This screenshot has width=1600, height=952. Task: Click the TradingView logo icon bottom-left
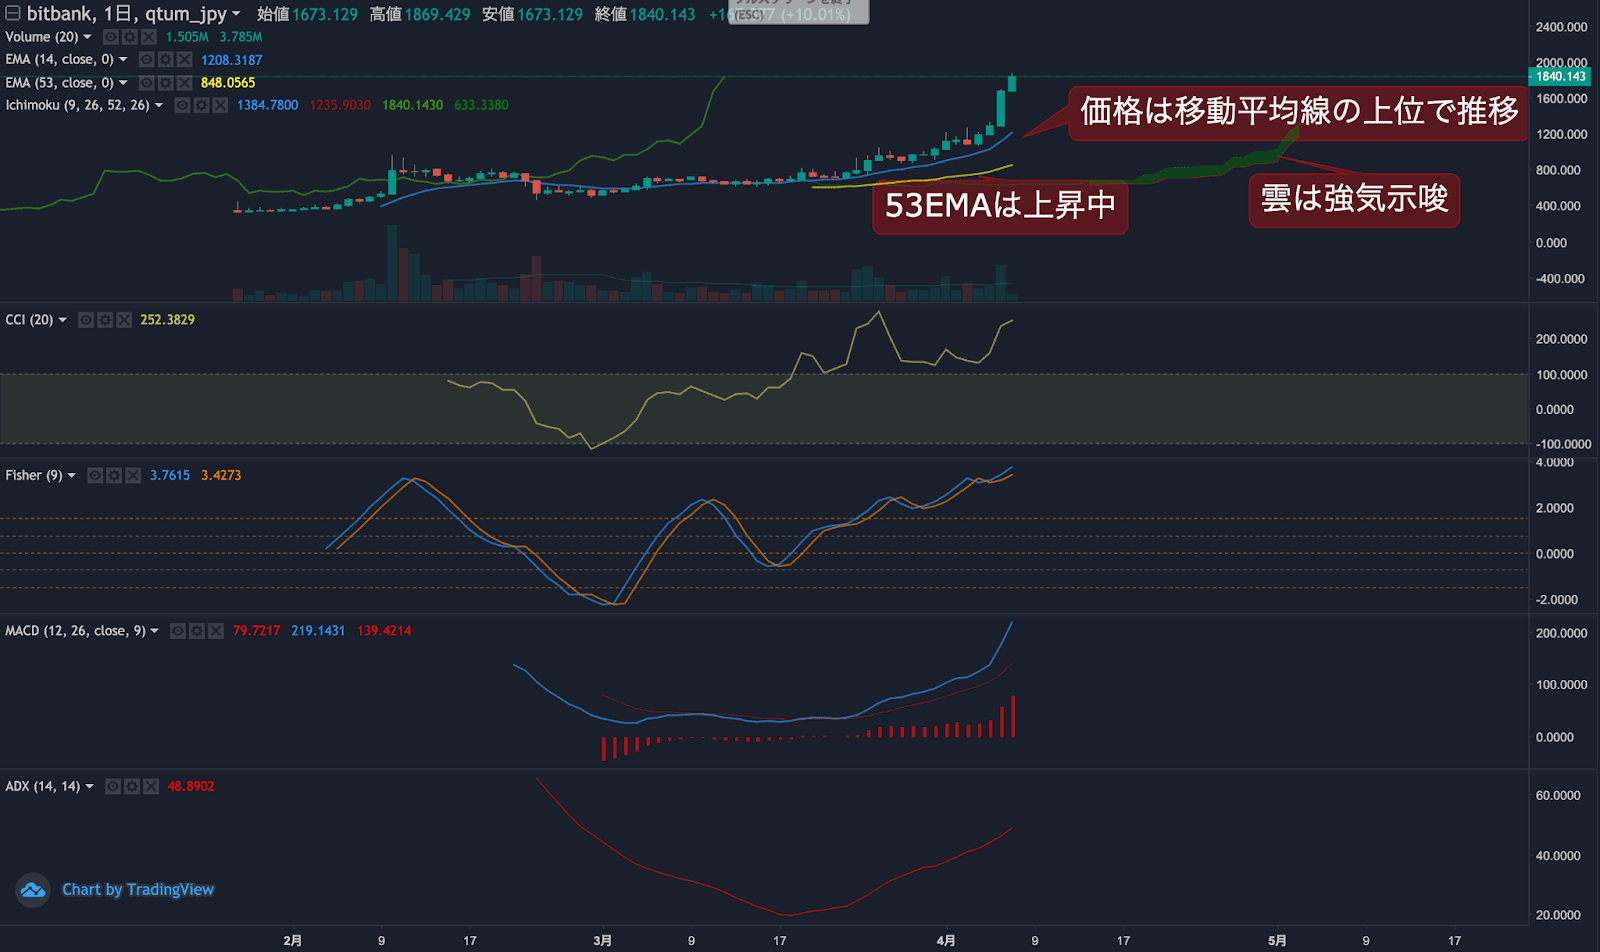pos(32,890)
